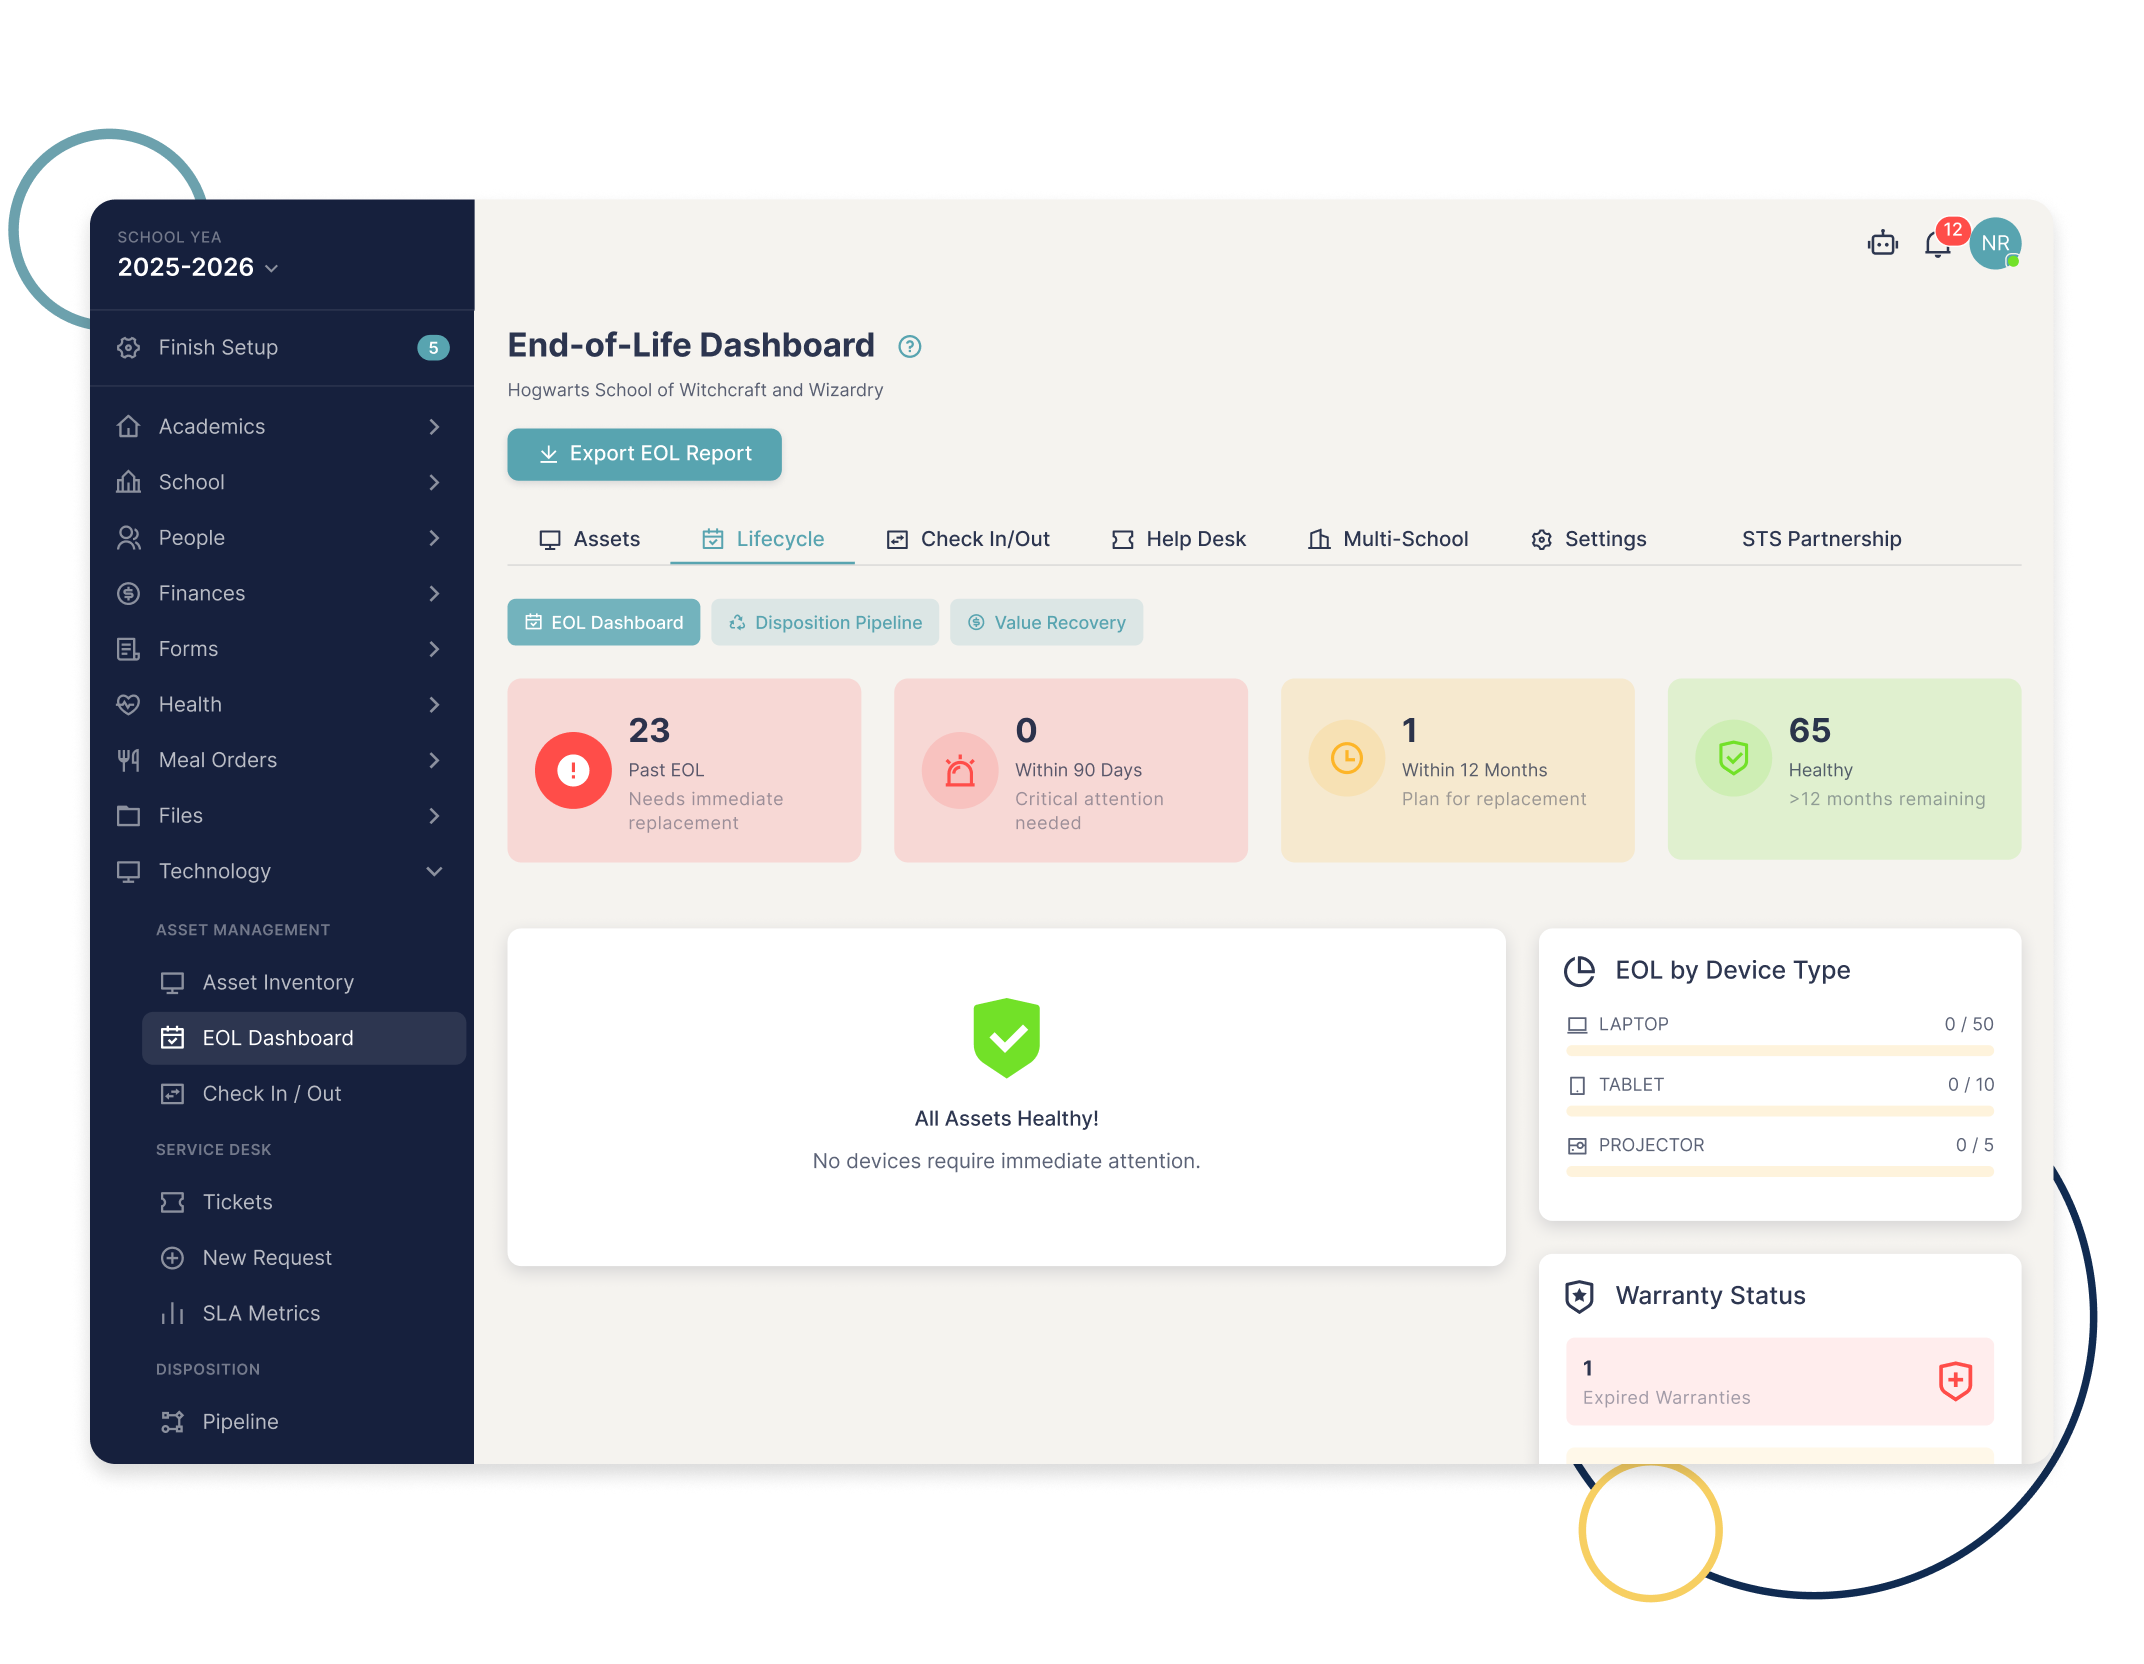
Task: Click Export EOL Report button
Action: [x=644, y=454]
